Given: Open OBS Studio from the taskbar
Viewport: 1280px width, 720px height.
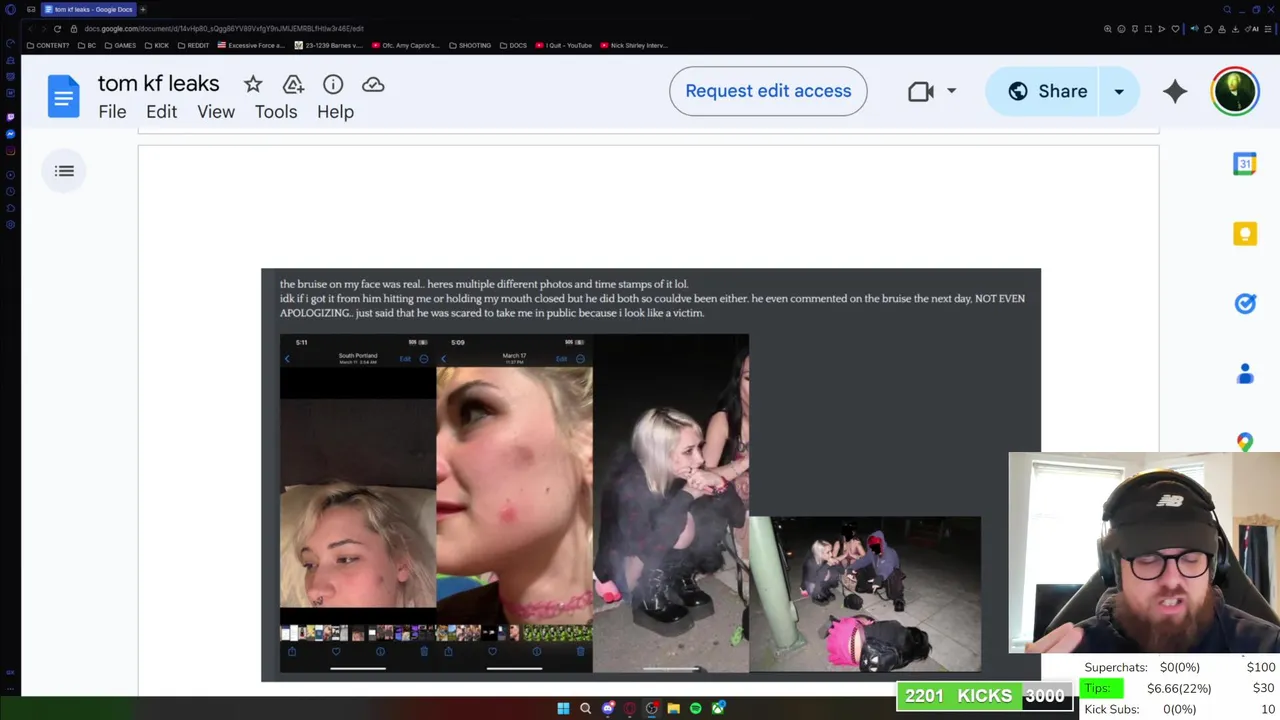Looking at the screenshot, I should click(x=651, y=708).
